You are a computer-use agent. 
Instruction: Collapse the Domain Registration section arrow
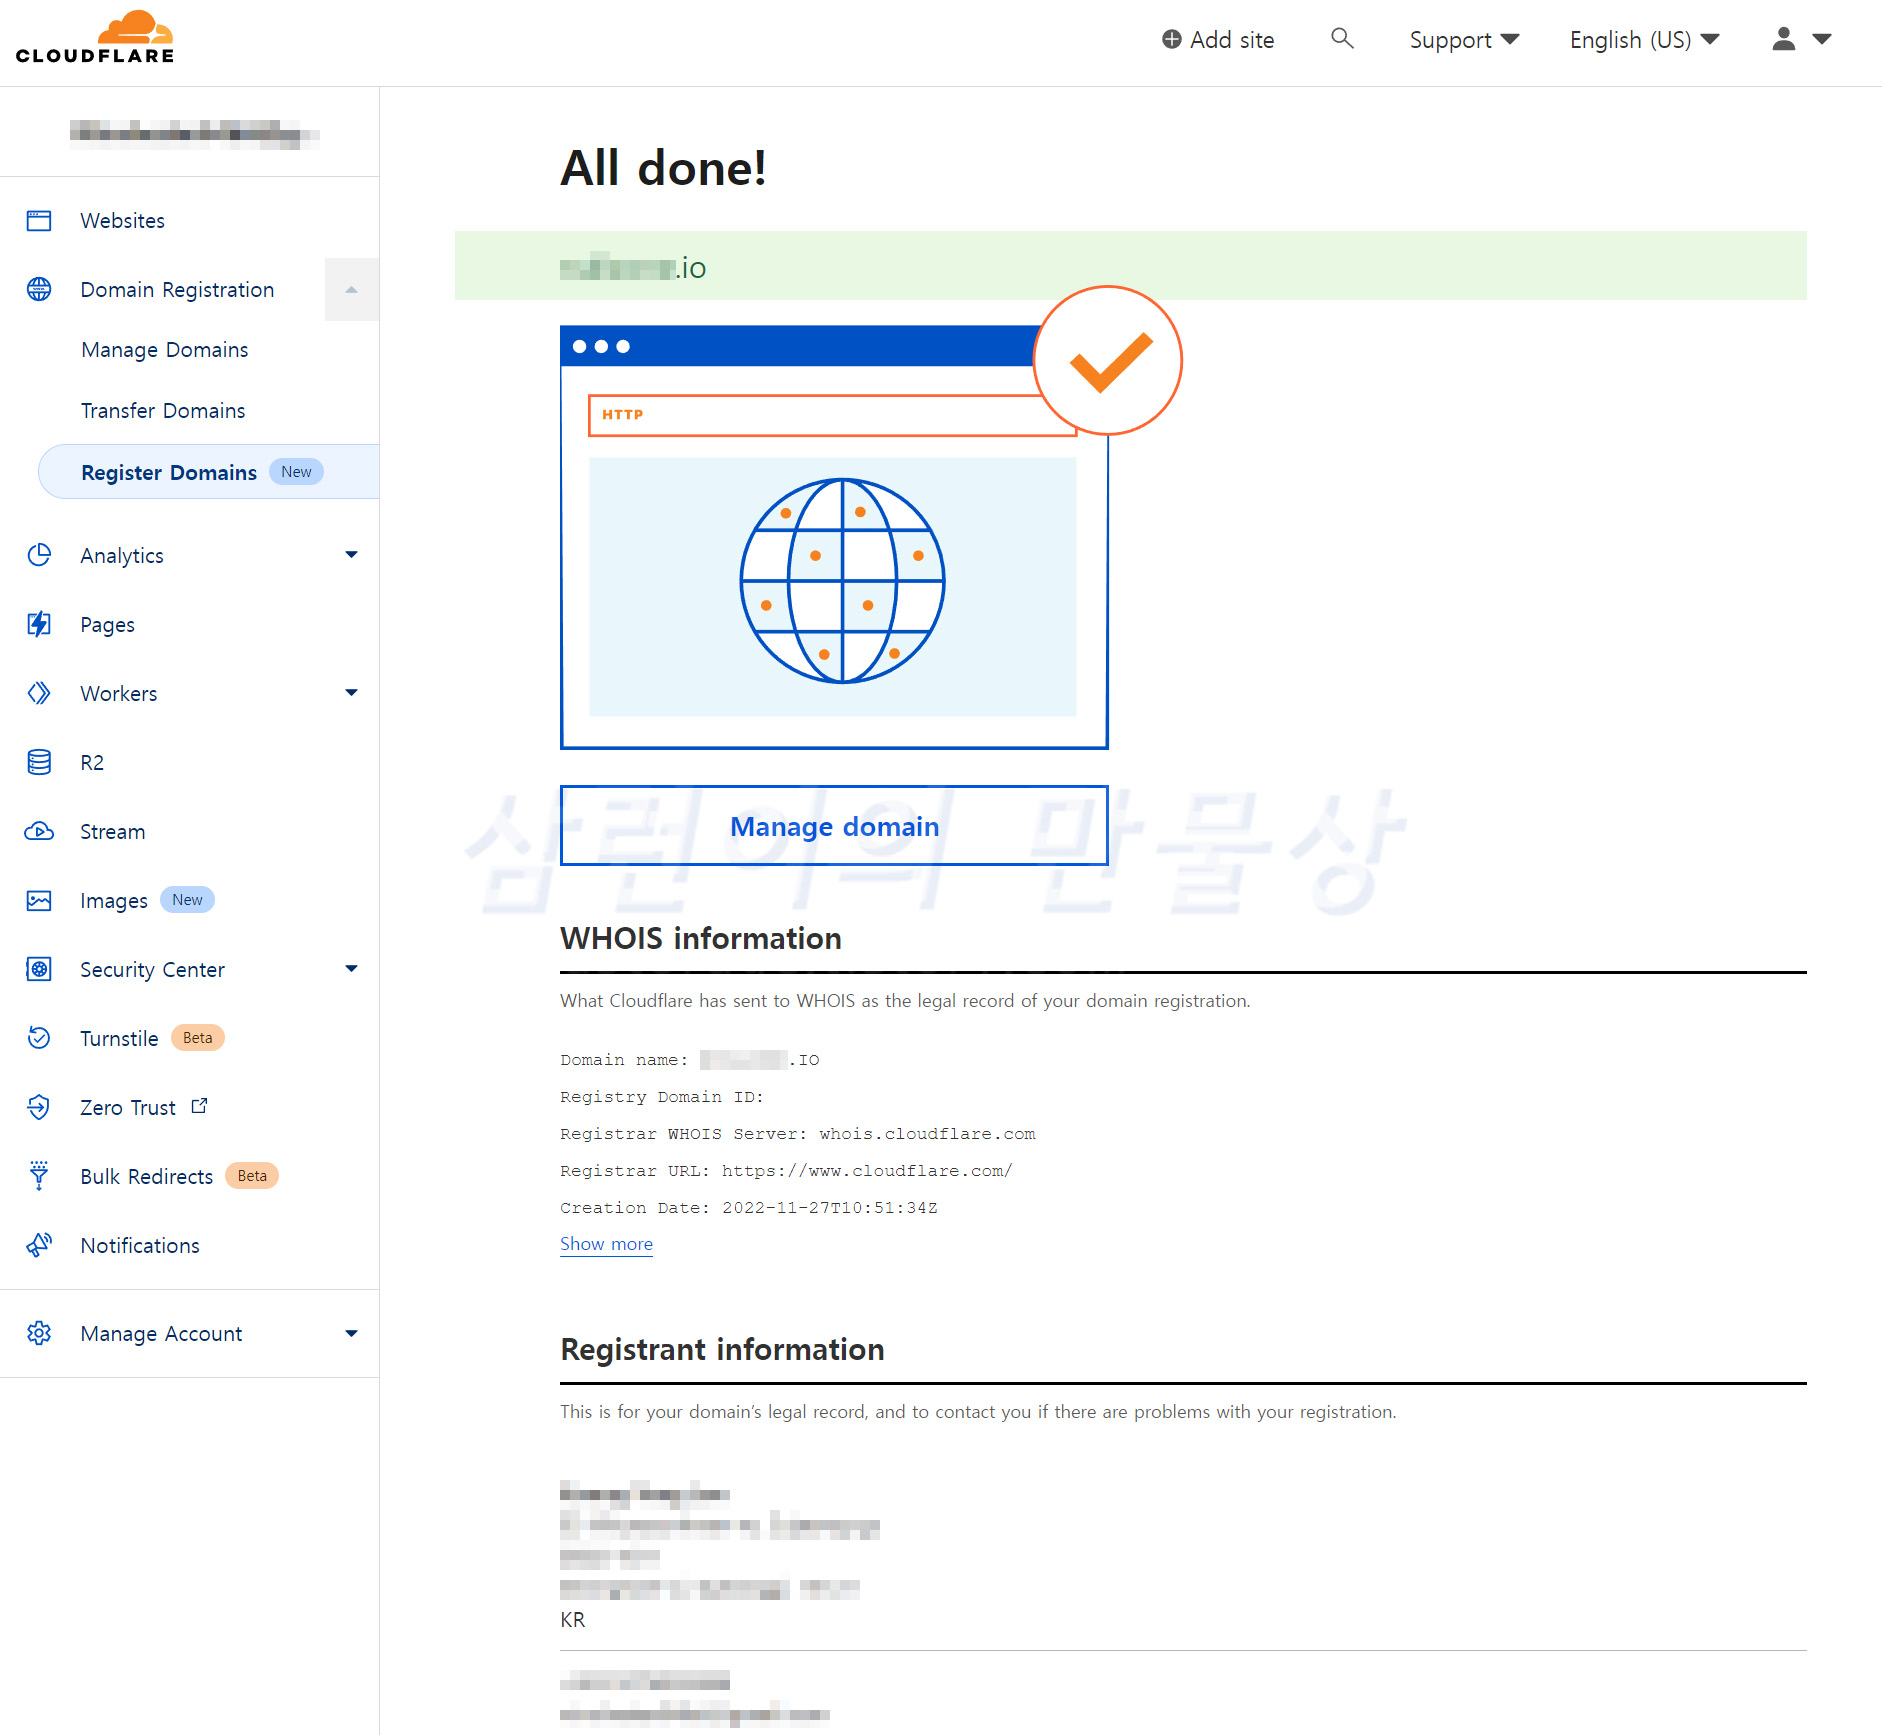point(351,290)
